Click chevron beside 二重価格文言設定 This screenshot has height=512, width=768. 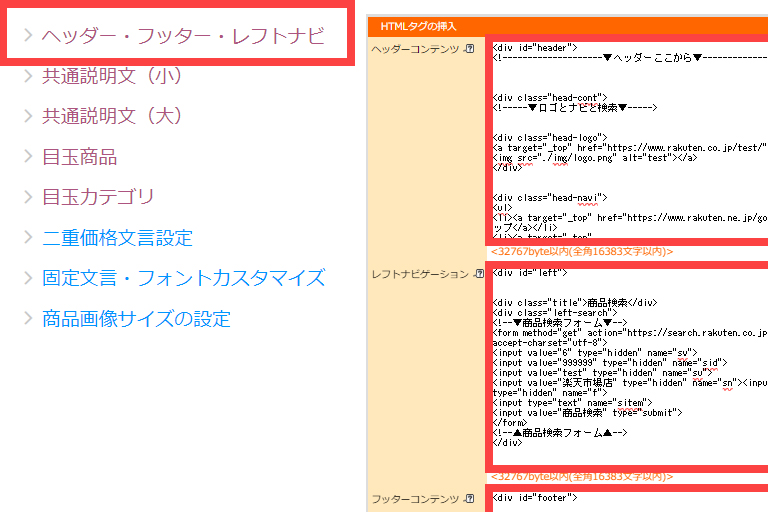pyautogui.click(x=28, y=238)
